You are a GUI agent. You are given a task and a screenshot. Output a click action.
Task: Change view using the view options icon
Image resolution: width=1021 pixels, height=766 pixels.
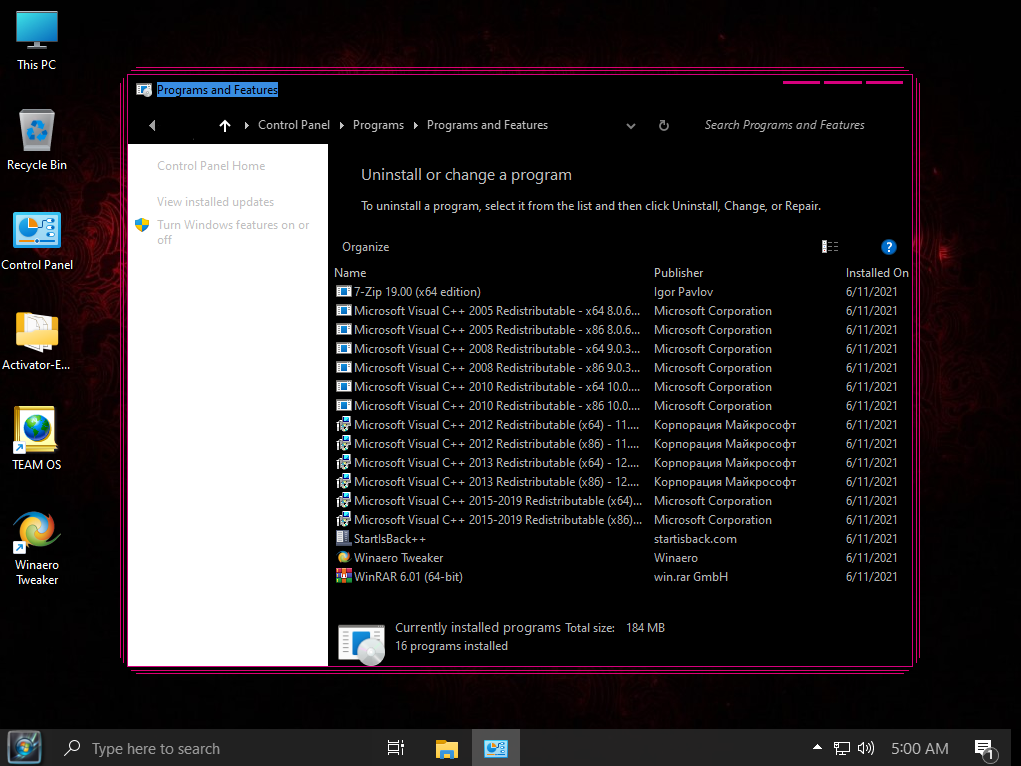pos(830,247)
